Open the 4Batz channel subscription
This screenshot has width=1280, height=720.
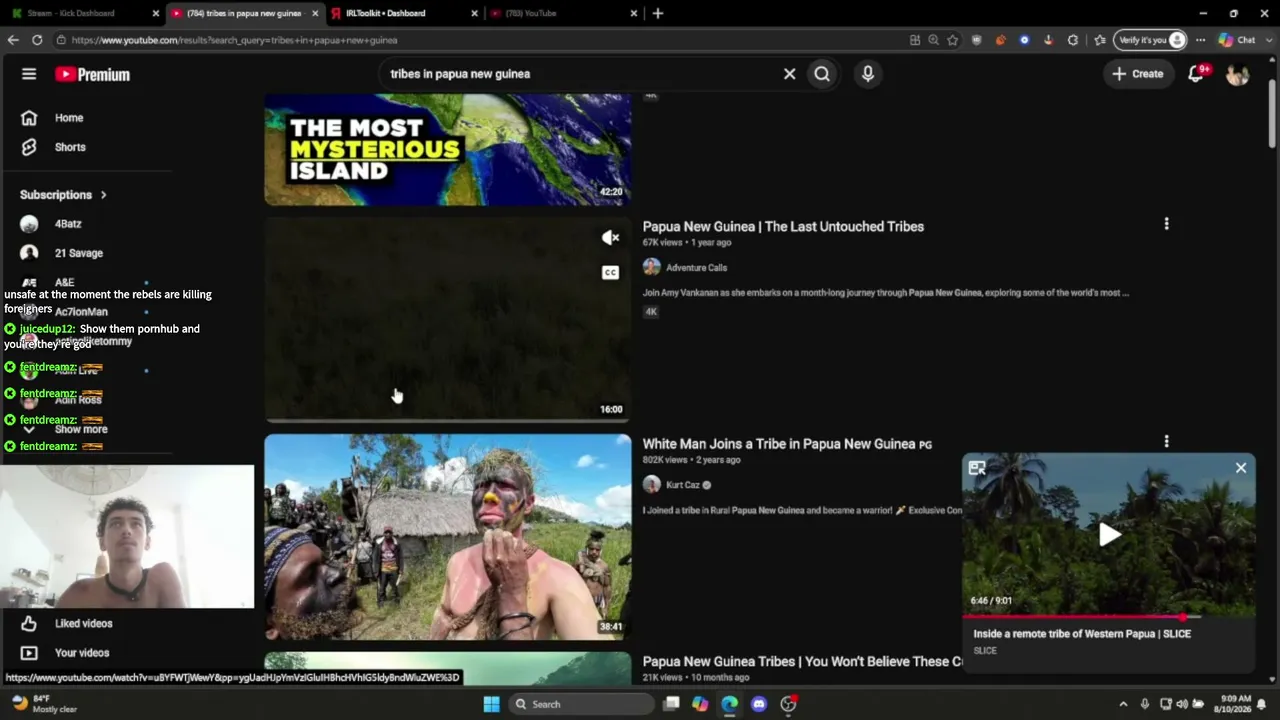[68, 224]
